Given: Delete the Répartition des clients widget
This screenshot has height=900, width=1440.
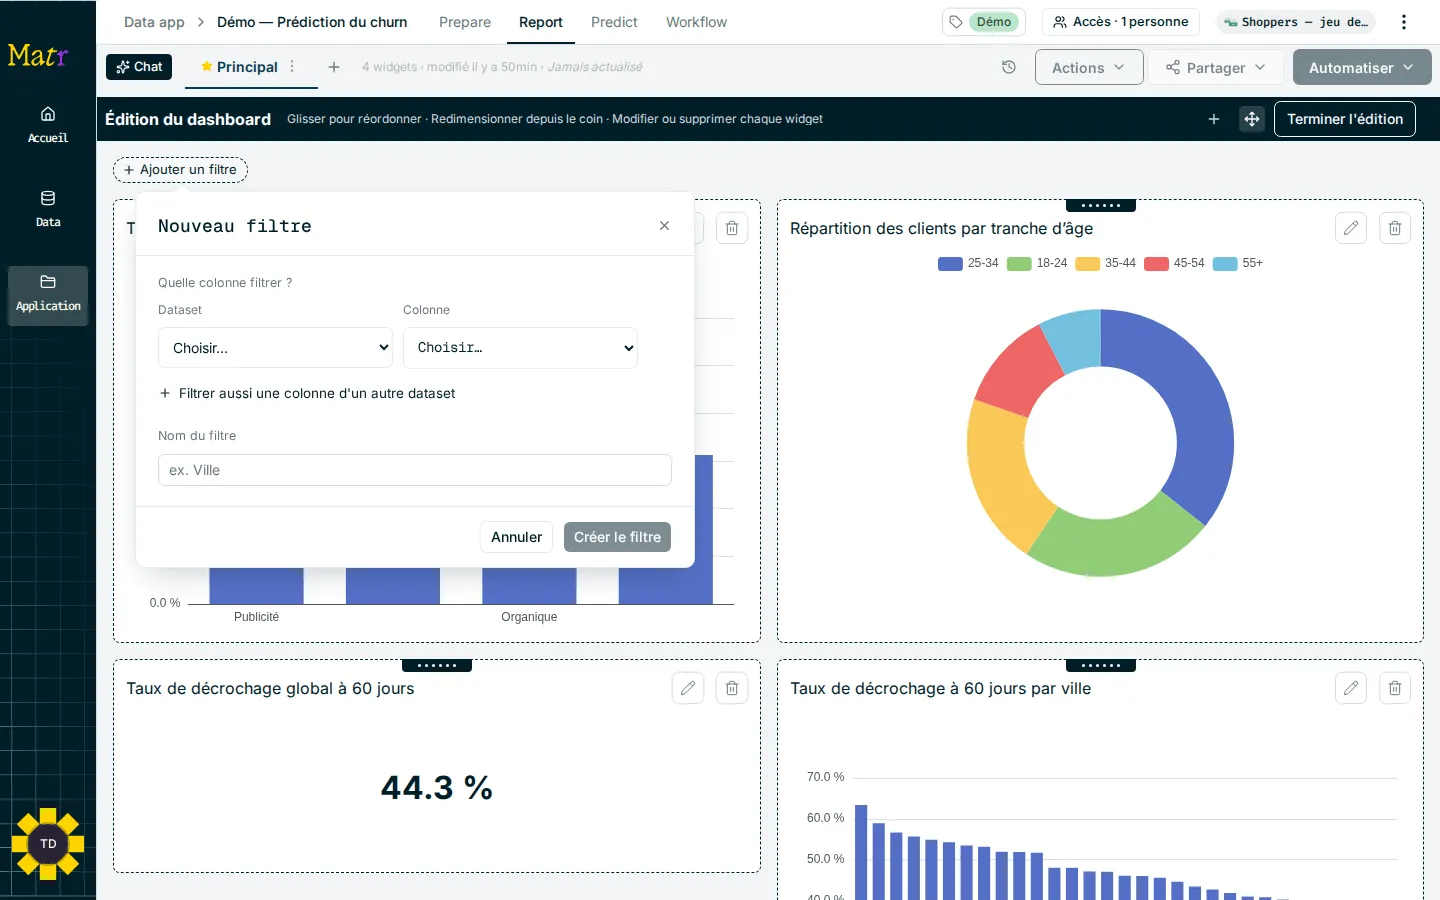Looking at the screenshot, I should tap(1395, 228).
